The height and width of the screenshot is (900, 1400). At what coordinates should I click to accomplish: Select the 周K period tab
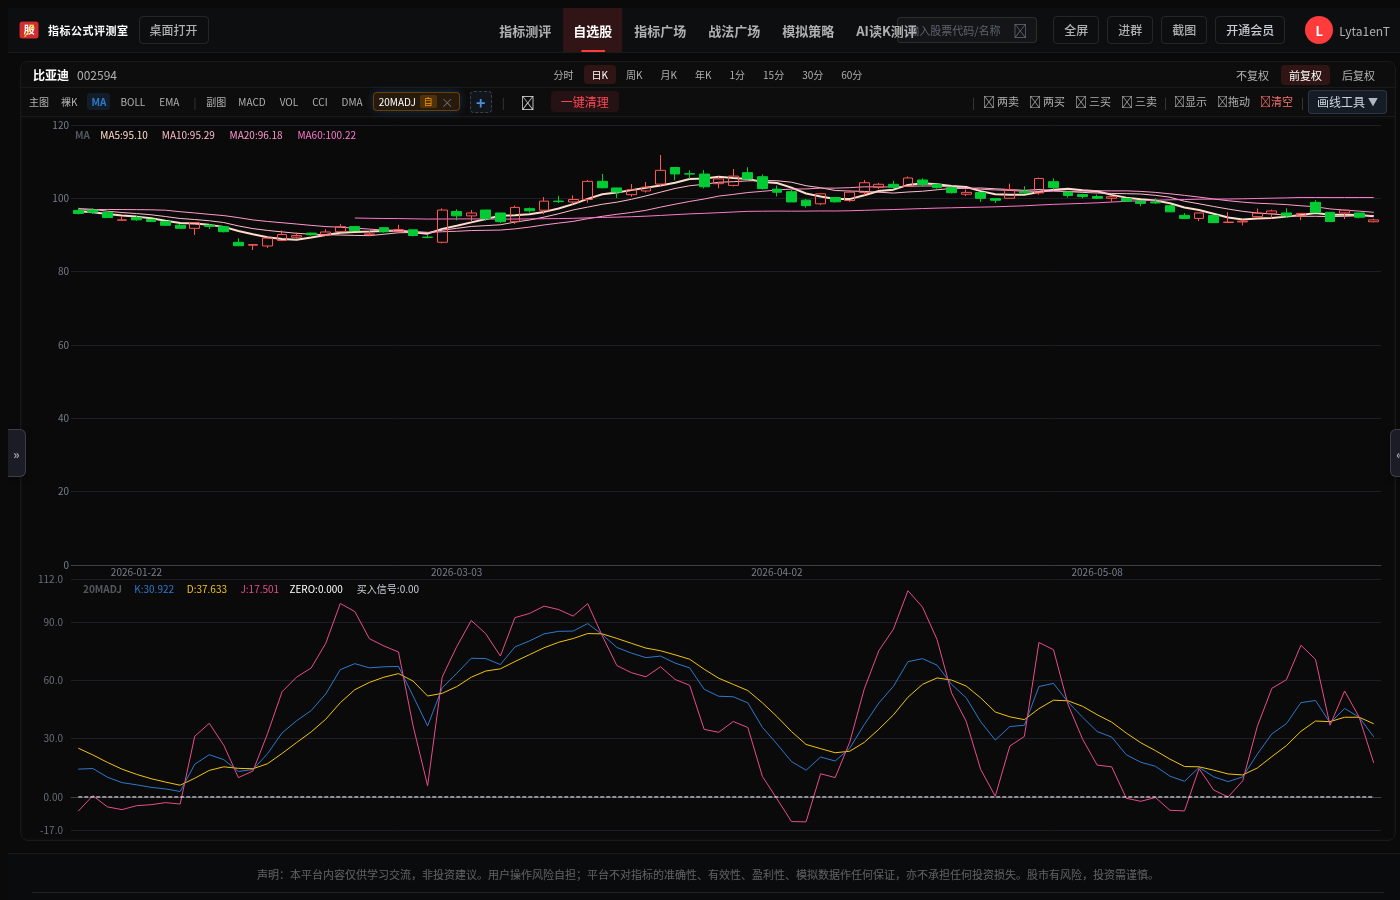(x=634, y=75)
